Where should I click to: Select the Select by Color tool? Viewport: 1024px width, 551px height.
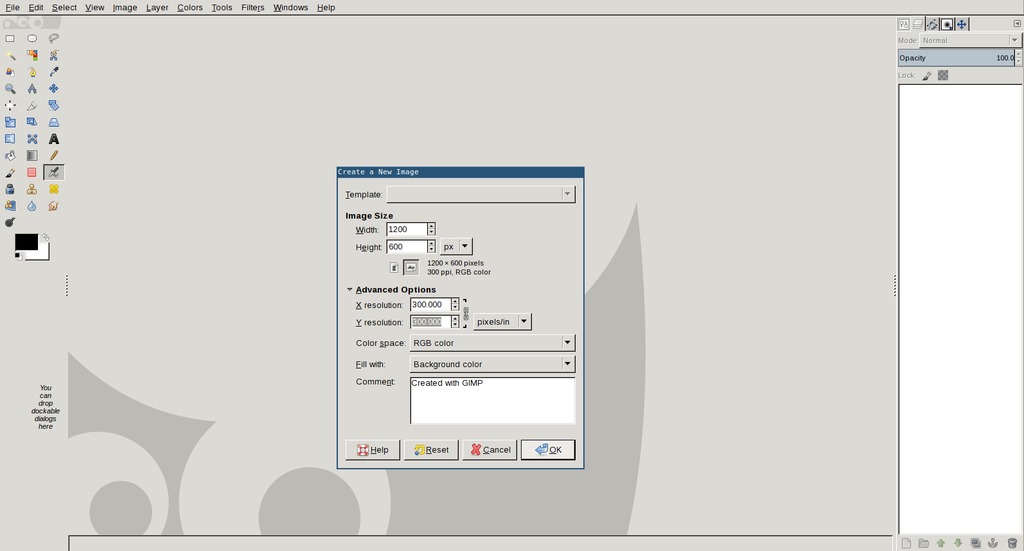click(32, 55)
